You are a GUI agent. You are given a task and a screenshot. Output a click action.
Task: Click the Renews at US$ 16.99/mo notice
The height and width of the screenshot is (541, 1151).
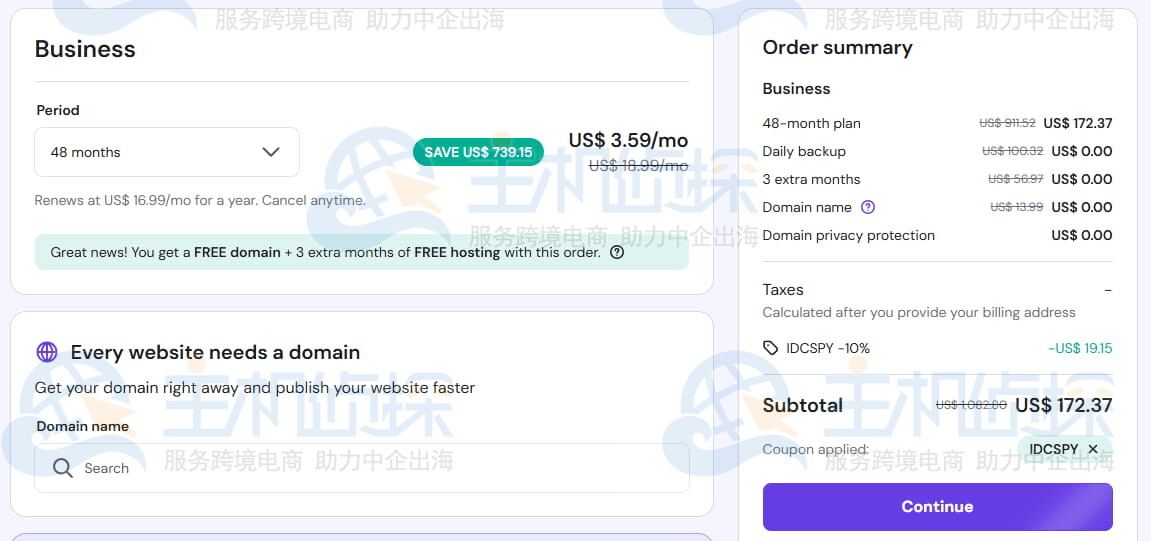click(200, 200)
